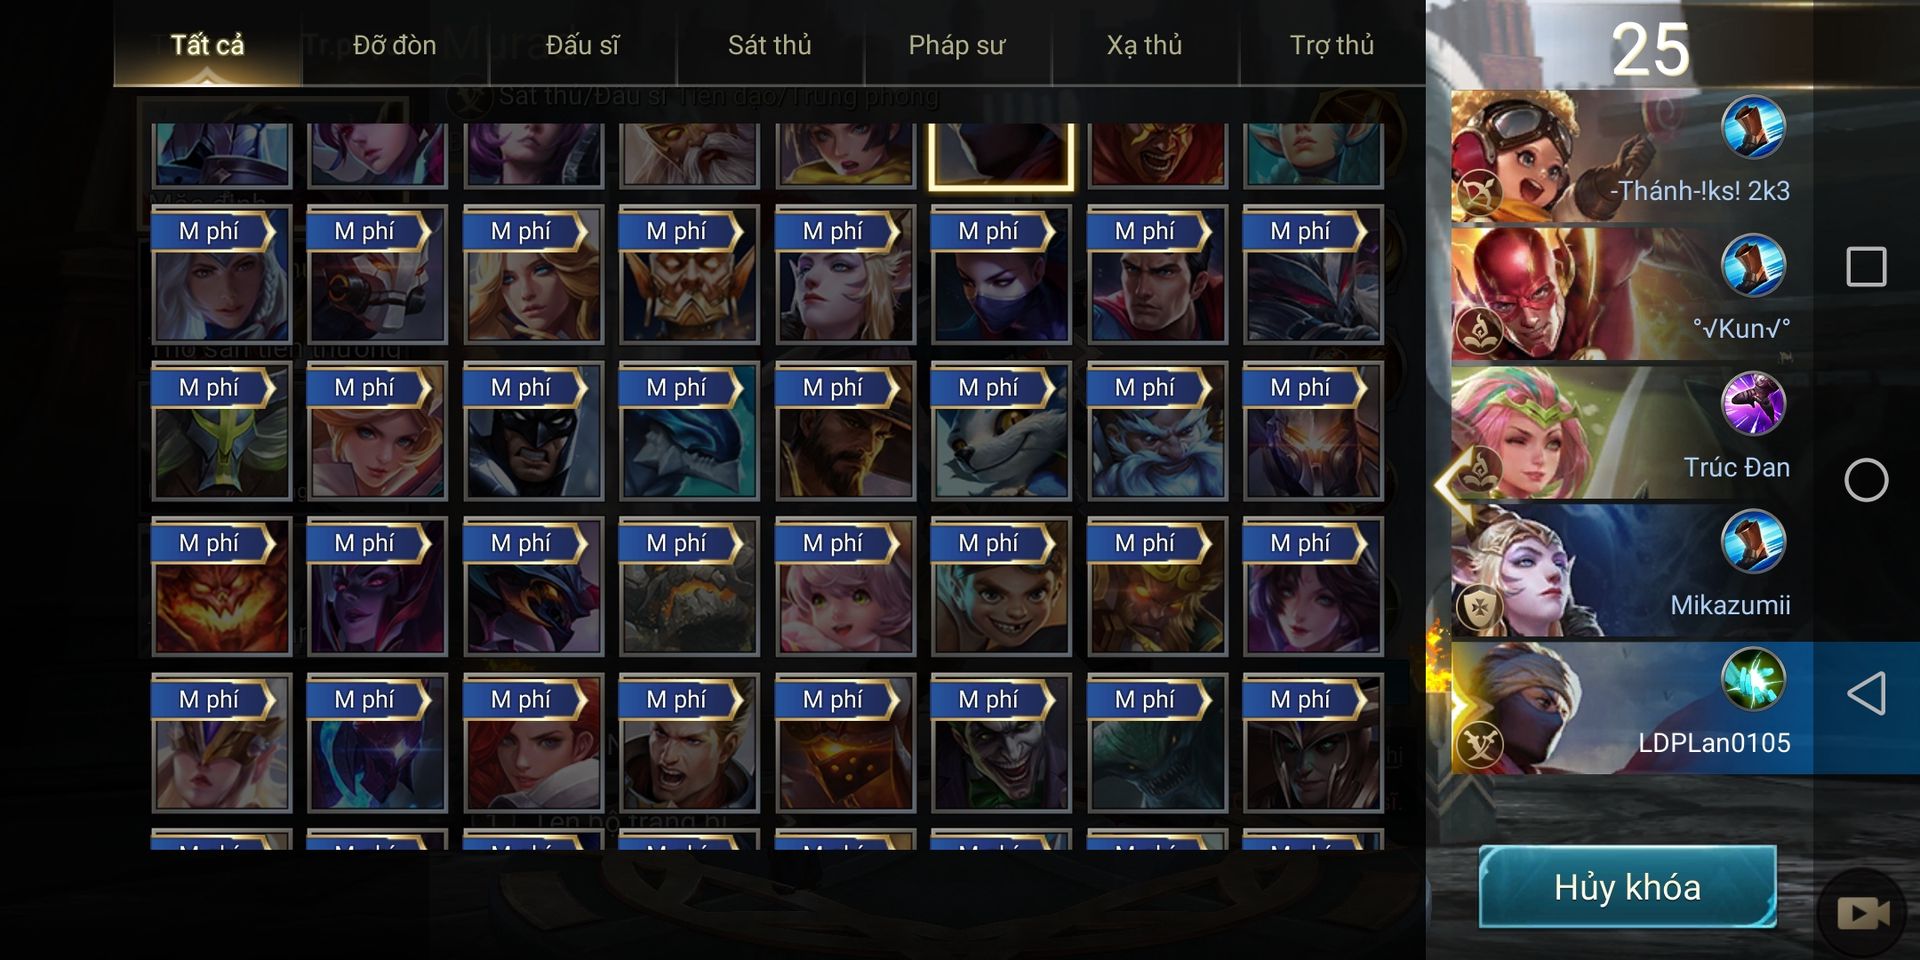Choose the Superman hero portrait
Image resolution: width=1920 pixels, height=960 pixels.
click(x=1157, y=275)
